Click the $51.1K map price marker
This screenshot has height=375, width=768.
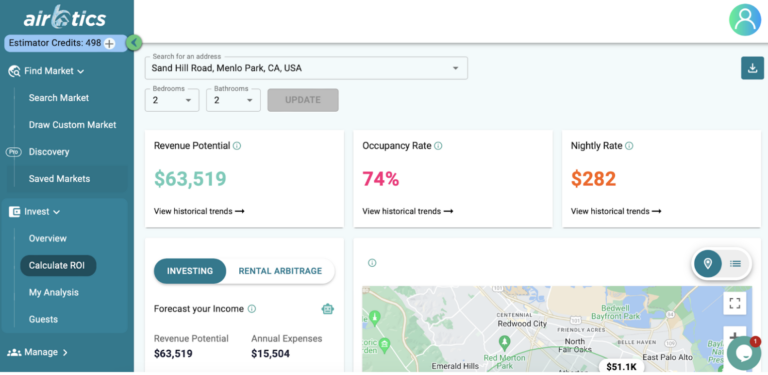click(622, 367)
